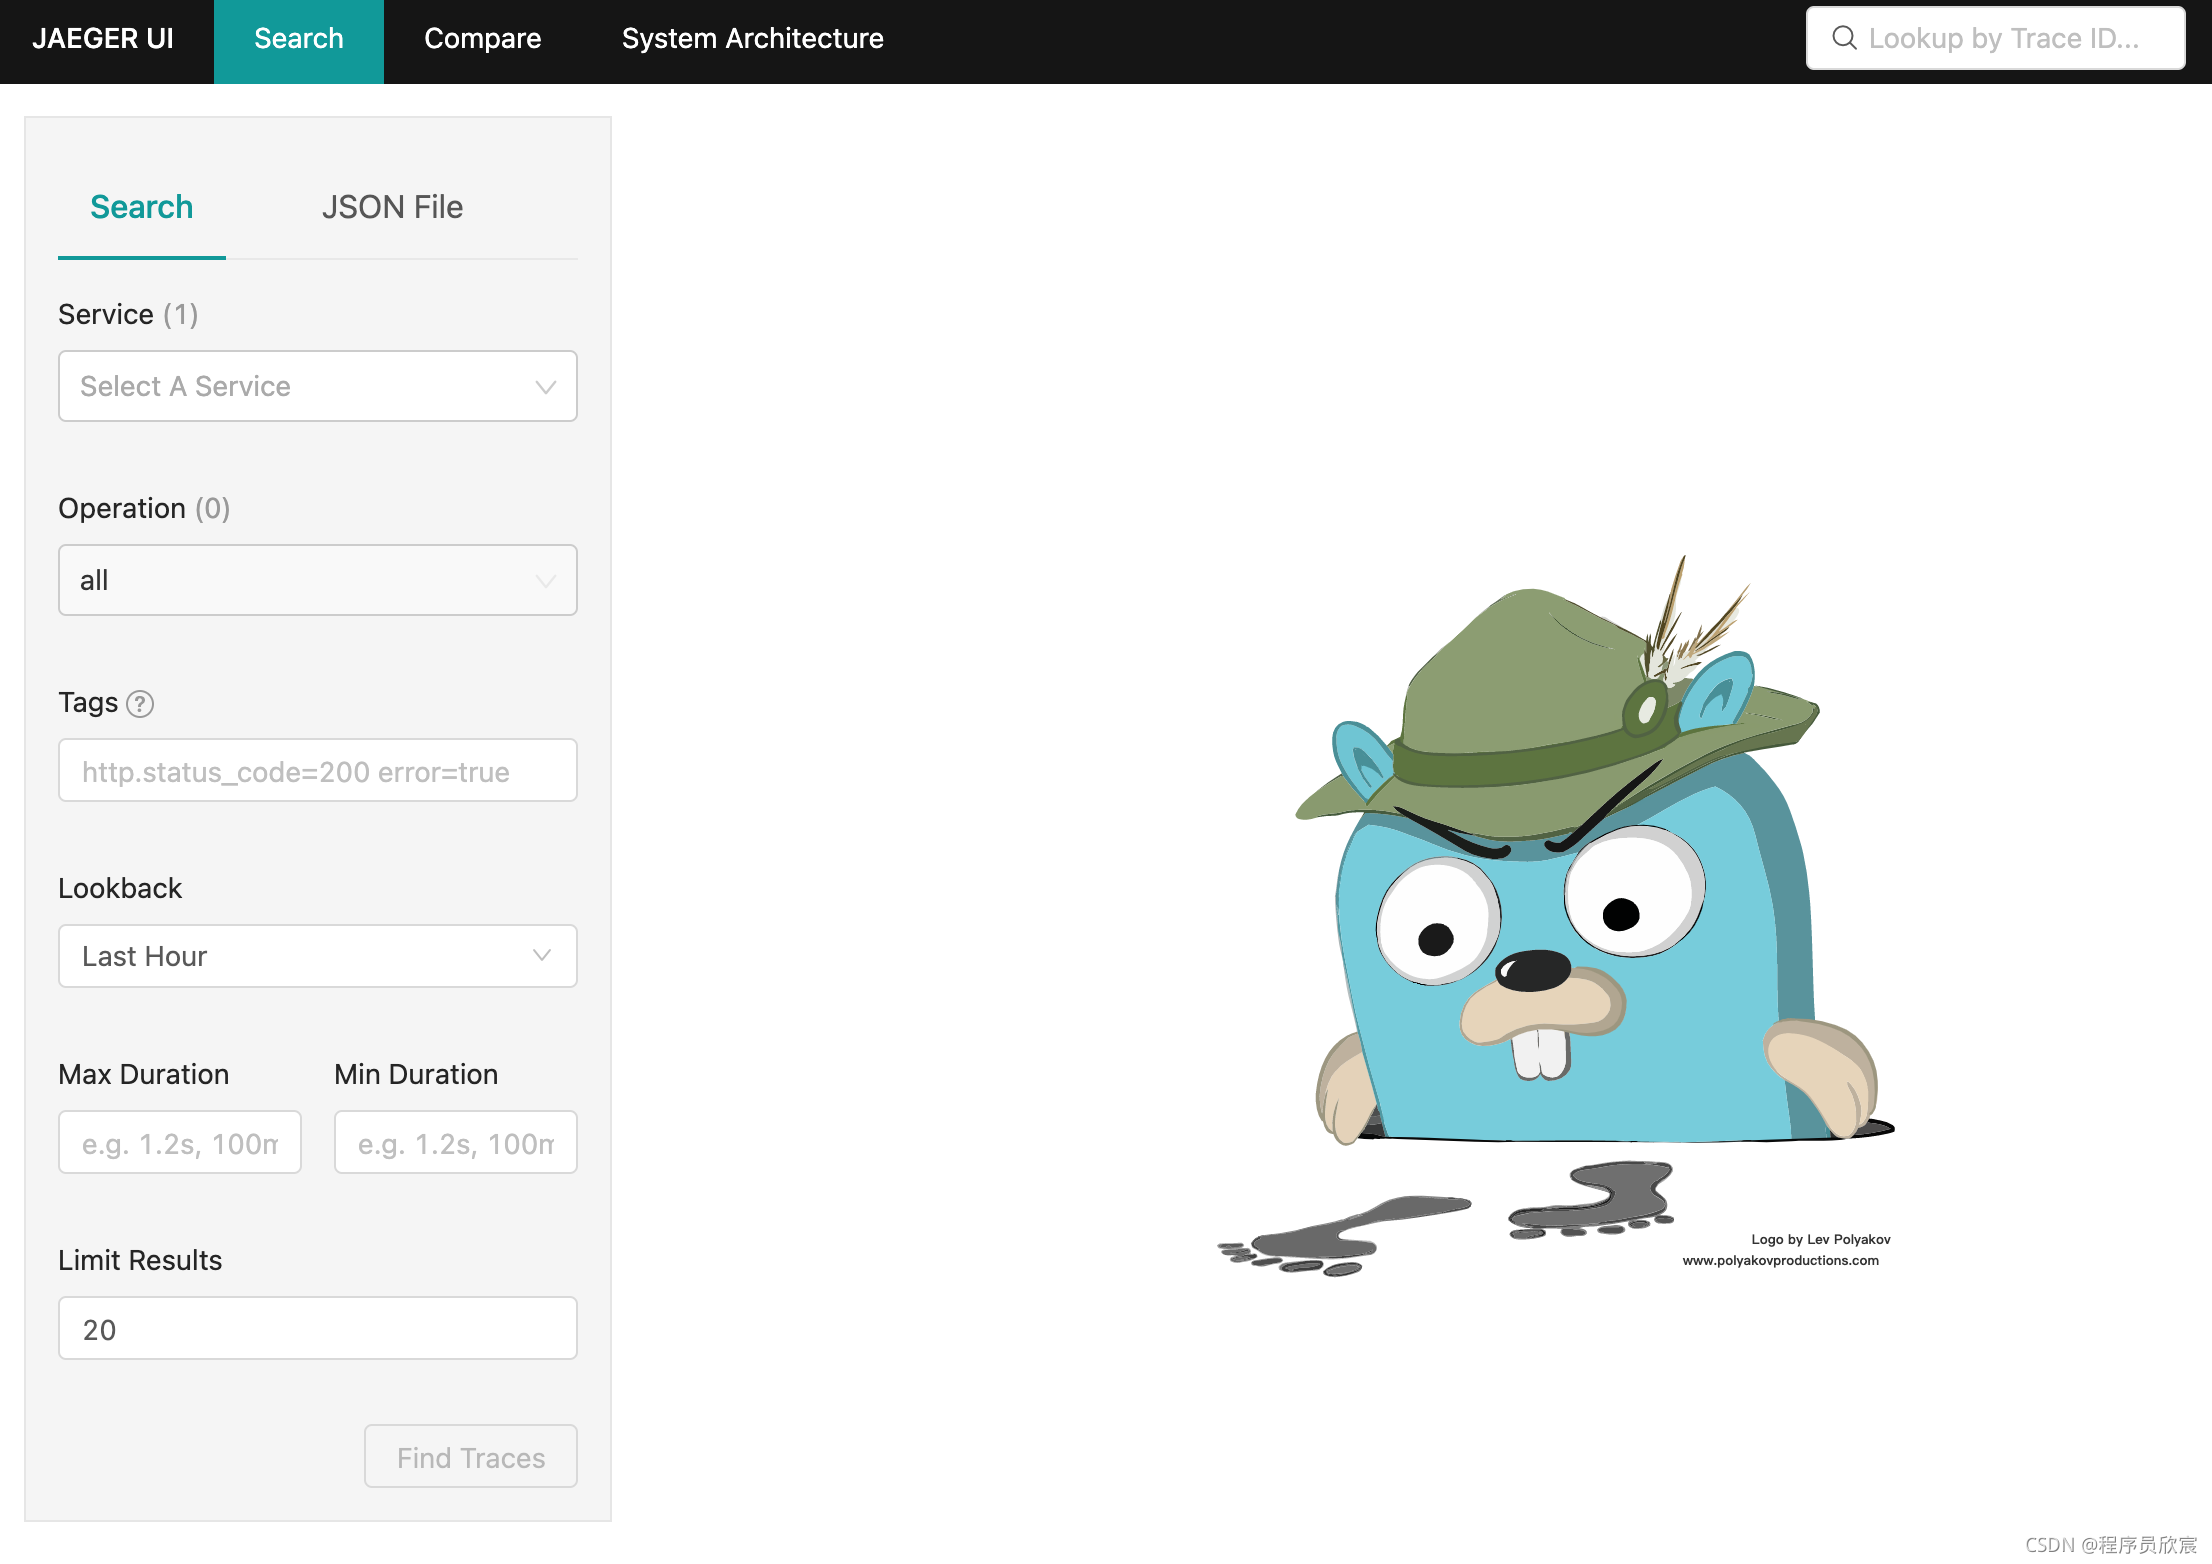This screenshot has height=1564, width=2212.
Task: Click the JAEGER UI home link
Action: coord(103,39)
